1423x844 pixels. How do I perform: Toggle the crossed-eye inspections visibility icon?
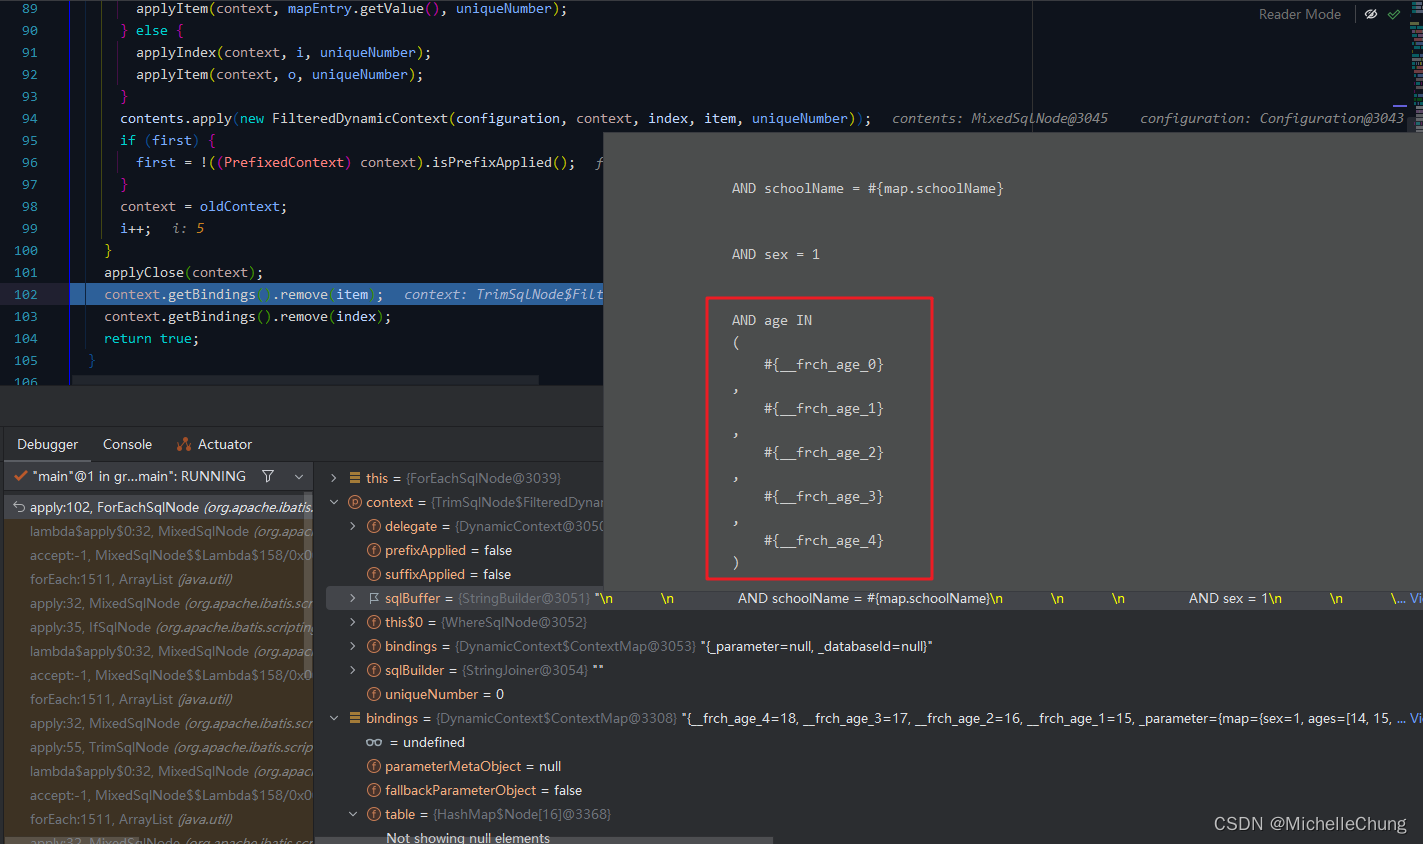click(1371, 14)
